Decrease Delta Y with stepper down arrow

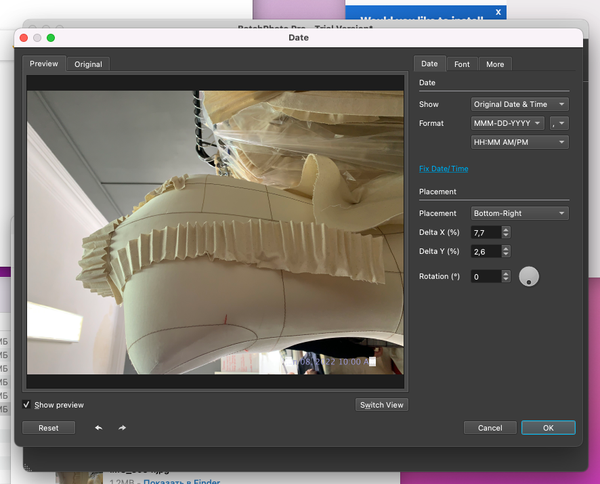click(x=506, y=254)
